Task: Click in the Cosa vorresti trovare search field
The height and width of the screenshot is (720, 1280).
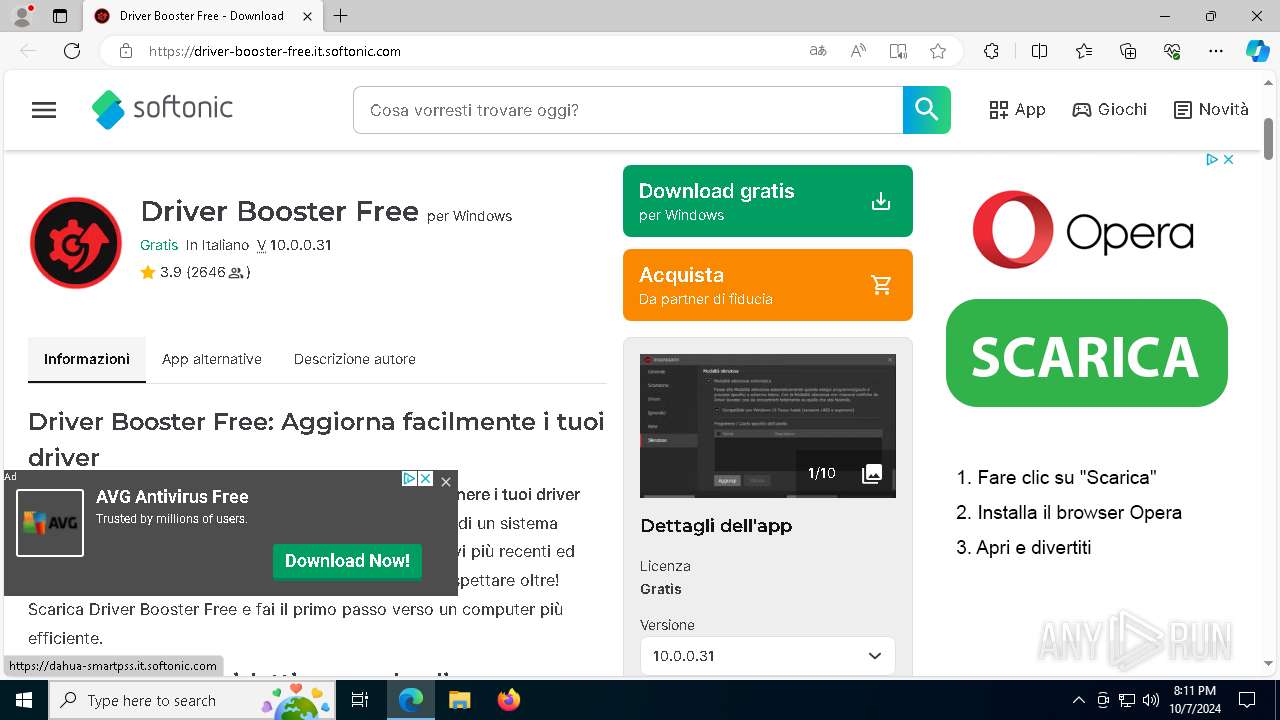Action: pyautogui.click(x=628, y=110)
